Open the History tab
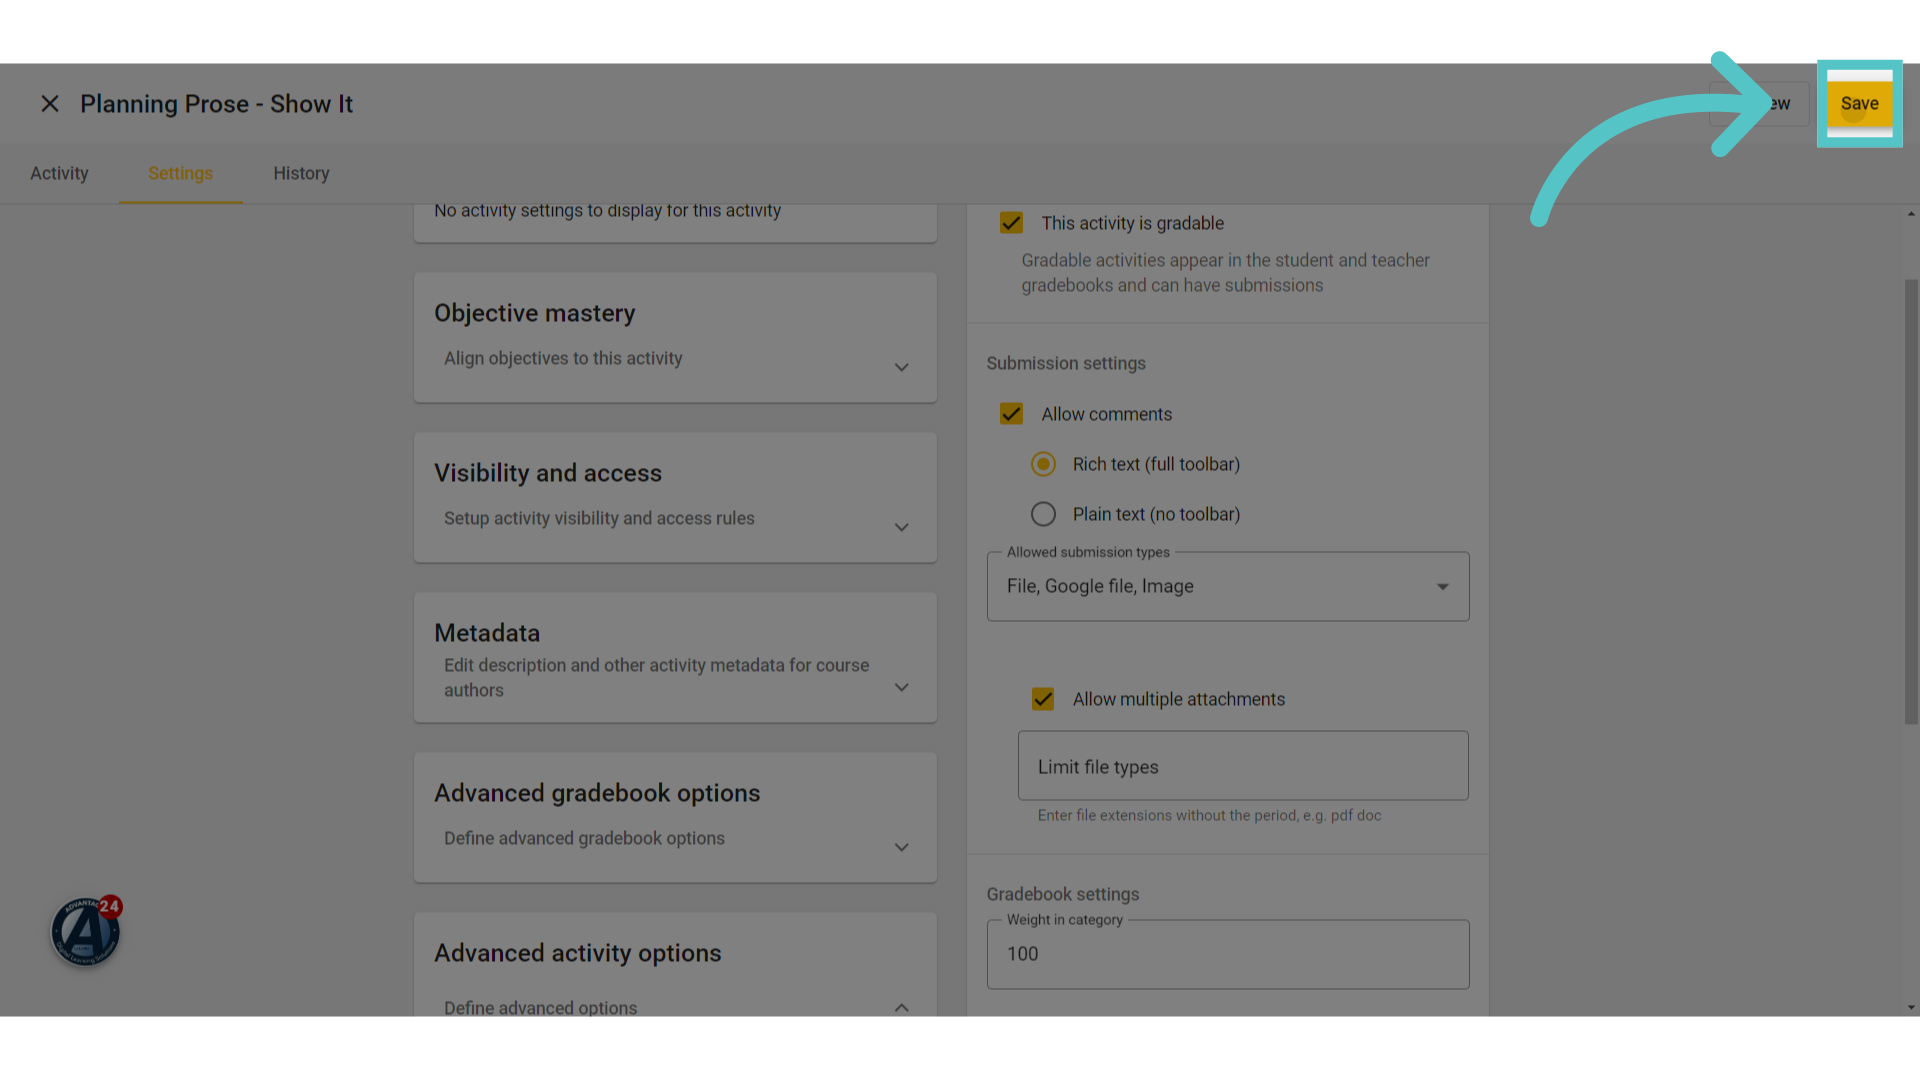Viewport: 1920px width, 1080px height. 301,173
